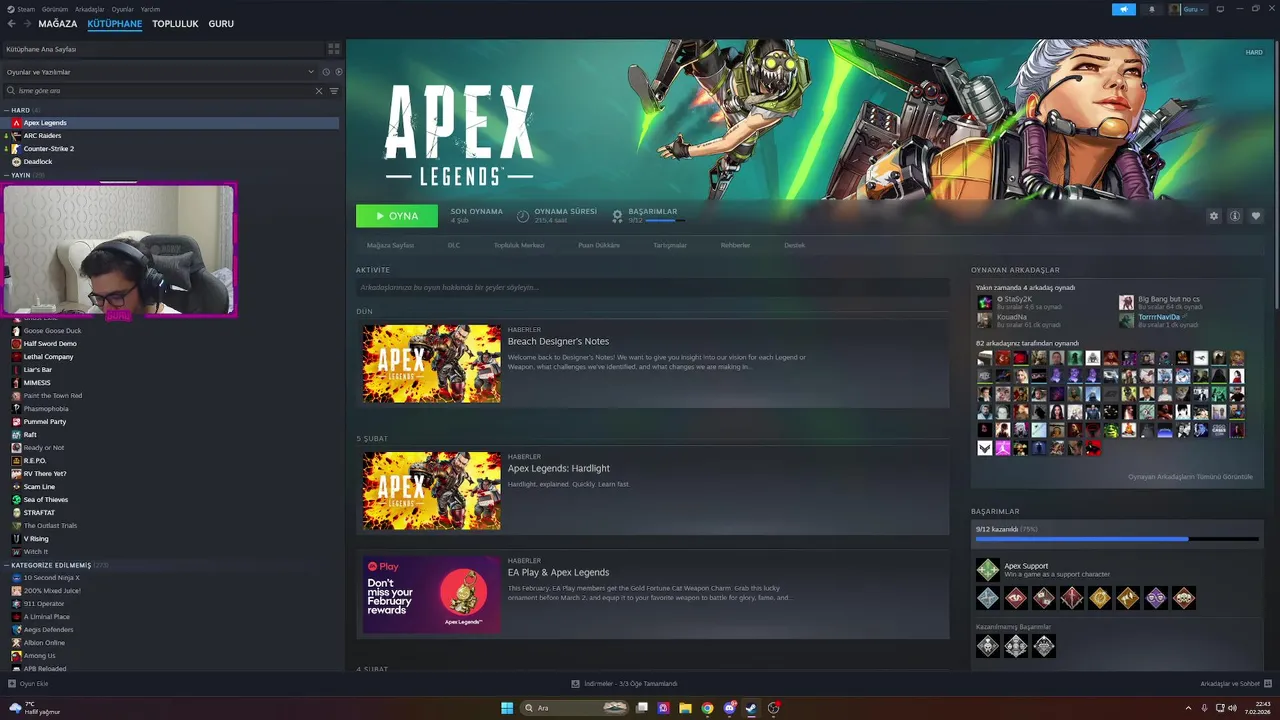
Task: Toggle library grid view icon
Action: pos(334,48)
